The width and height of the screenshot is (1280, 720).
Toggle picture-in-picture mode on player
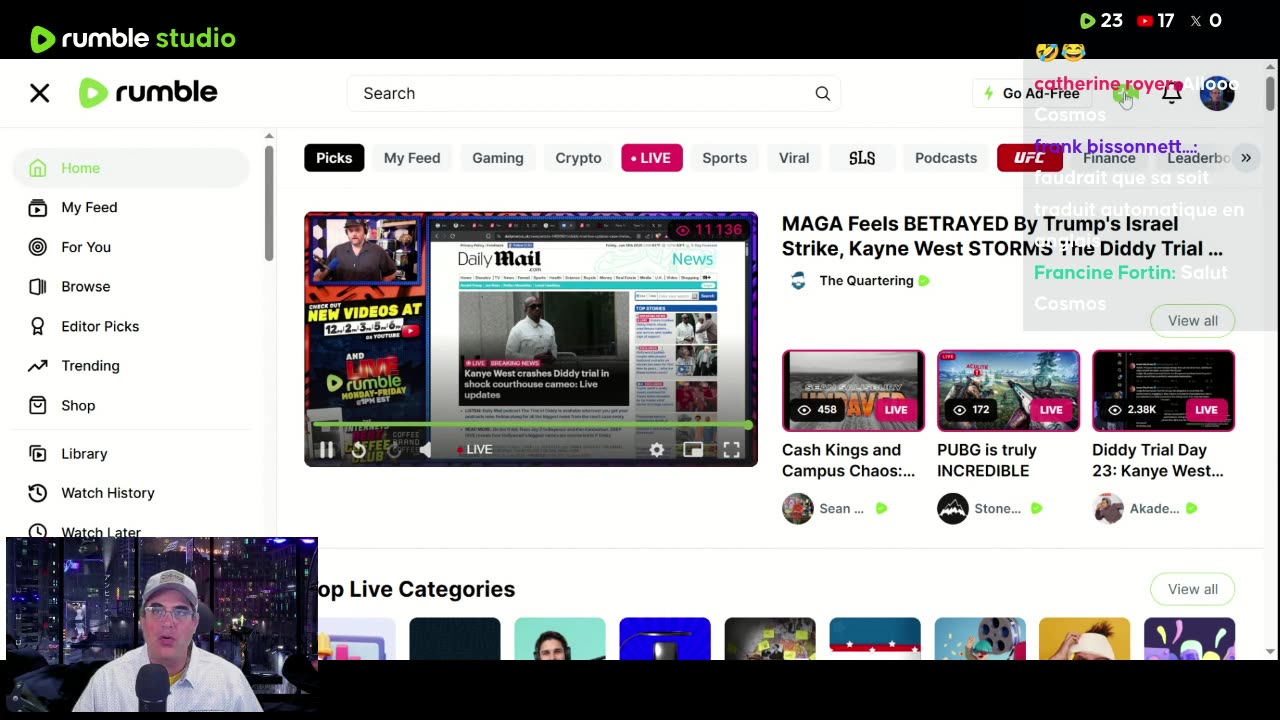click(x=693, y=450)
